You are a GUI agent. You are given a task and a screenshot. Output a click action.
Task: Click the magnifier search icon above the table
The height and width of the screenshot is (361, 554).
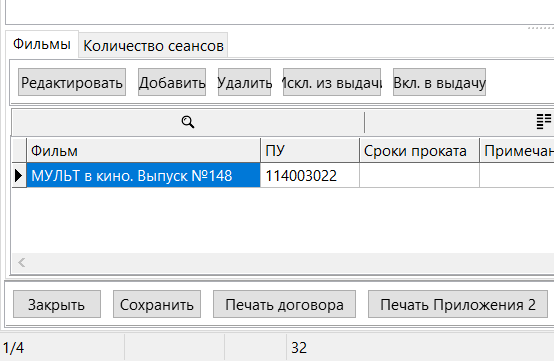(x=188, y=122)
